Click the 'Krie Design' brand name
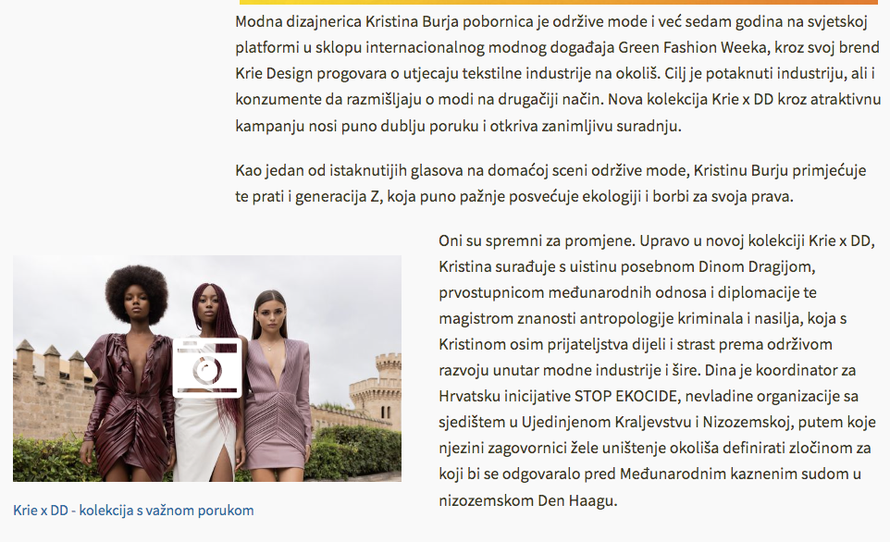Viewport: 890px width, 542px height. 274,73
